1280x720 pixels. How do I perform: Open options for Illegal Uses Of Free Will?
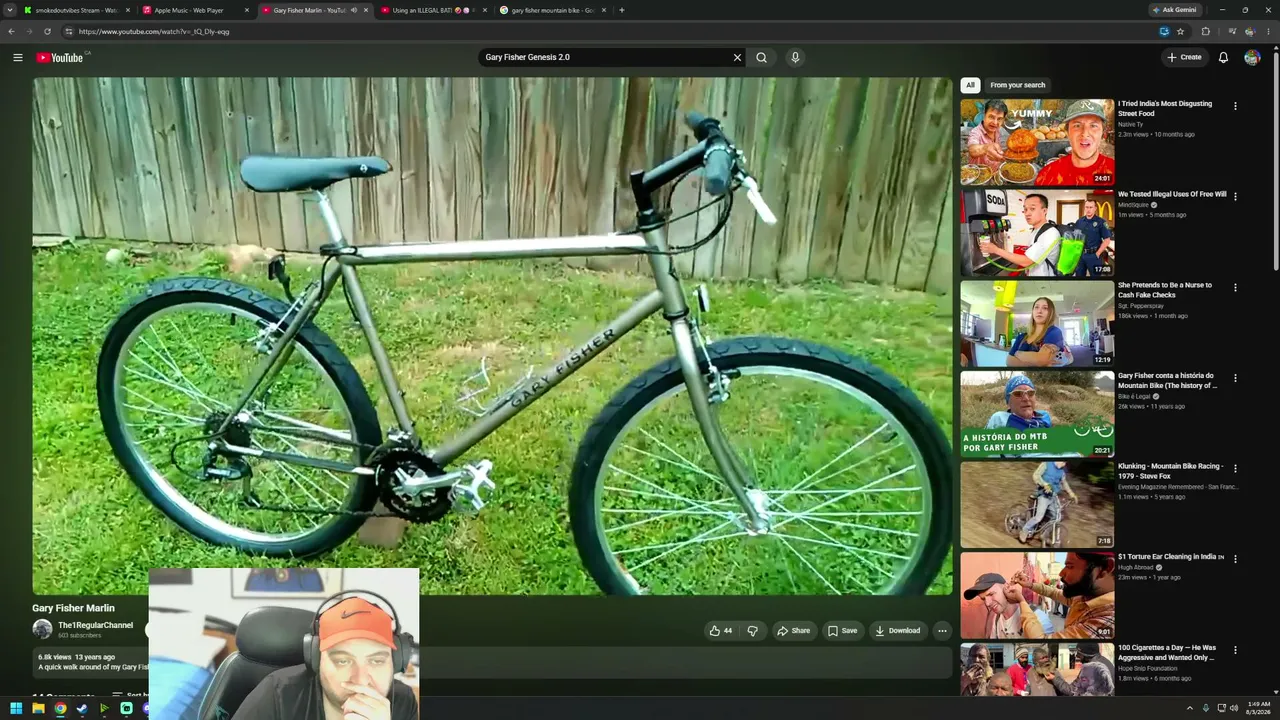coord(1235,196)
